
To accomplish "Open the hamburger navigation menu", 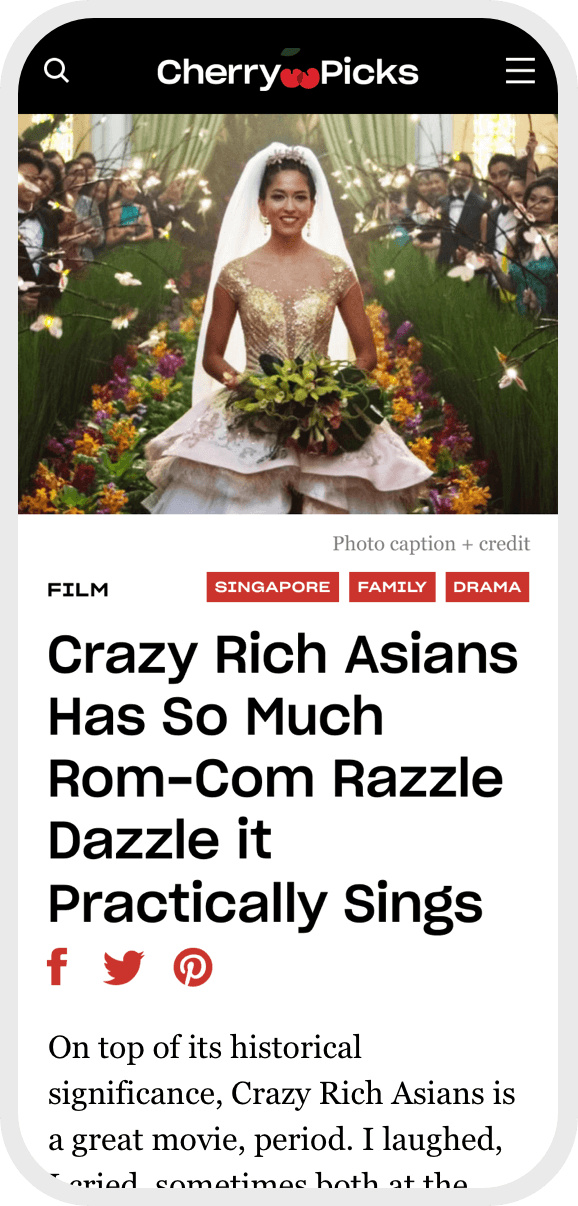I will [x=520, y=71].
